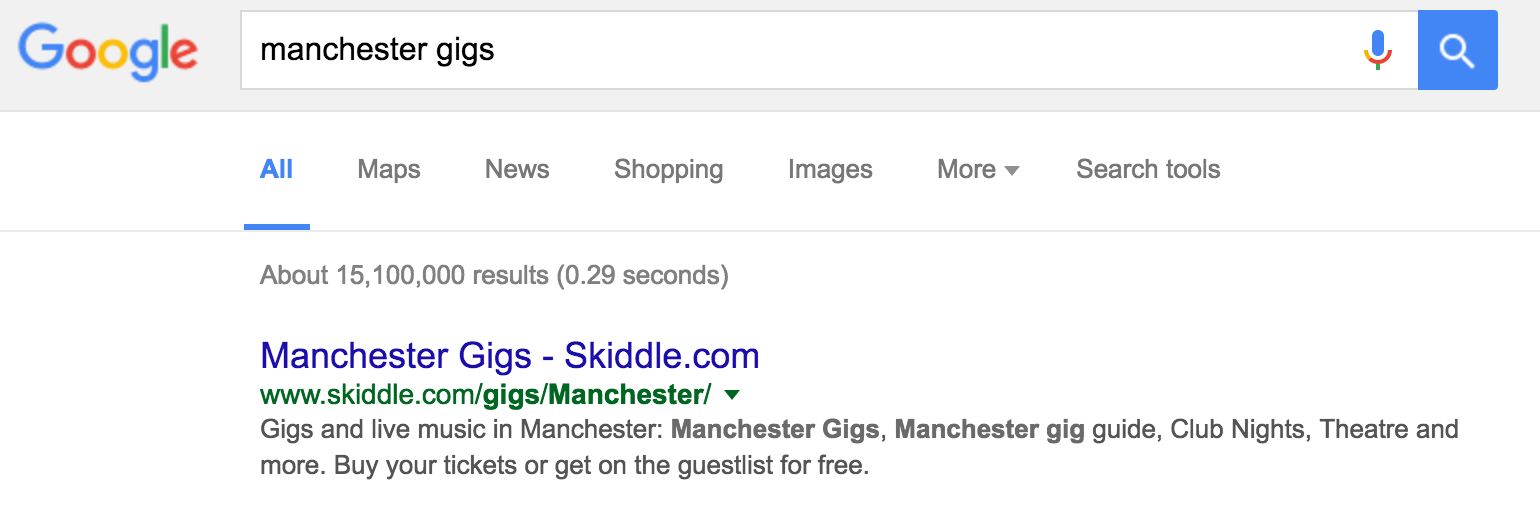Select the All results tab

point(276,170)
